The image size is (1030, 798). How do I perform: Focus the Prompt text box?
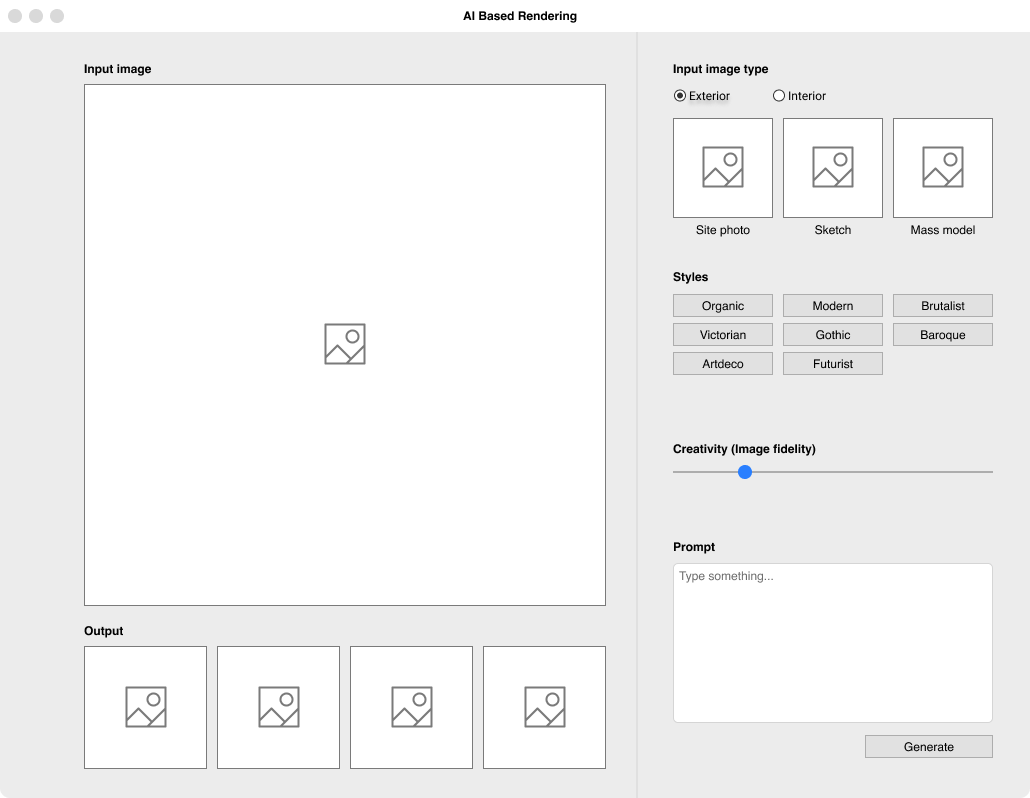tap(833, 643)
